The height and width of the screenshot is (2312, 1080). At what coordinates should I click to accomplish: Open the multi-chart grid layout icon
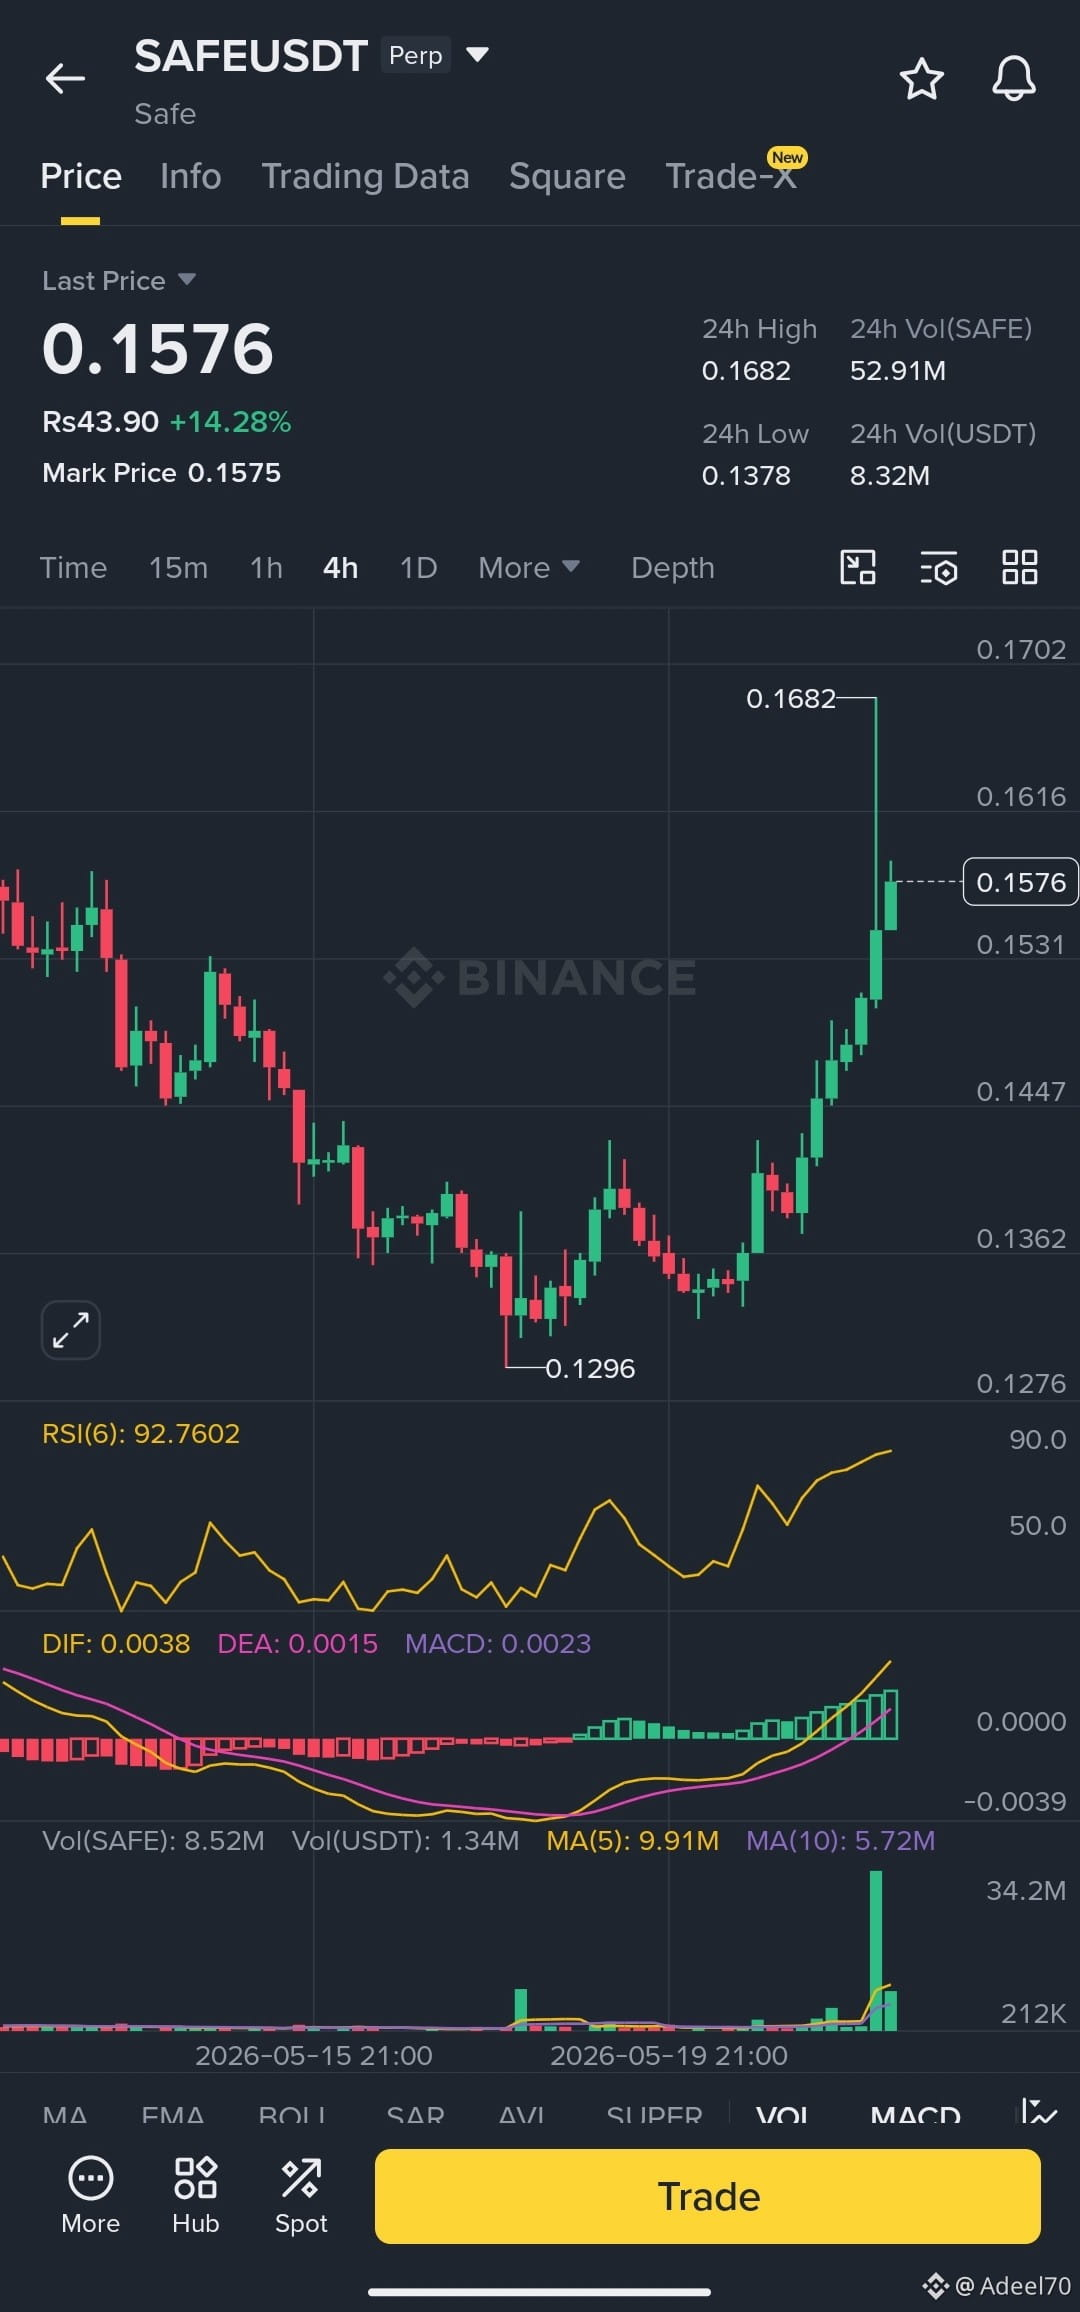[1020, 567]
